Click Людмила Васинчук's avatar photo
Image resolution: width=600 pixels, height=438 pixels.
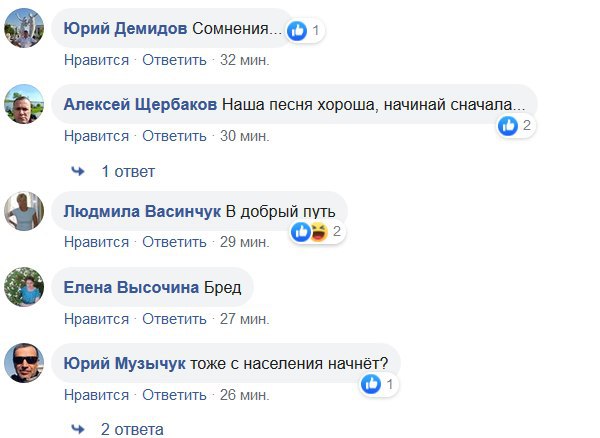22,211
